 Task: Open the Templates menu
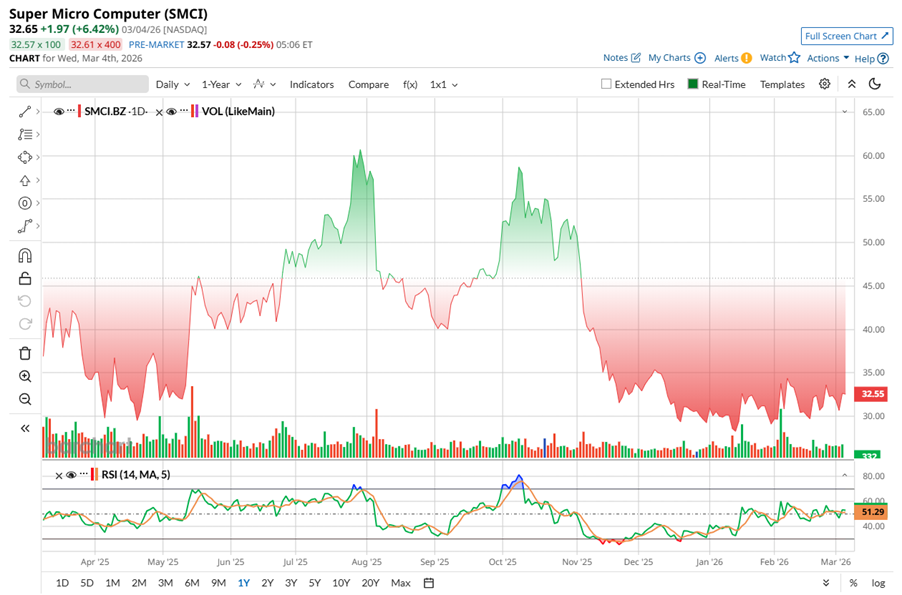pos(782,85)
